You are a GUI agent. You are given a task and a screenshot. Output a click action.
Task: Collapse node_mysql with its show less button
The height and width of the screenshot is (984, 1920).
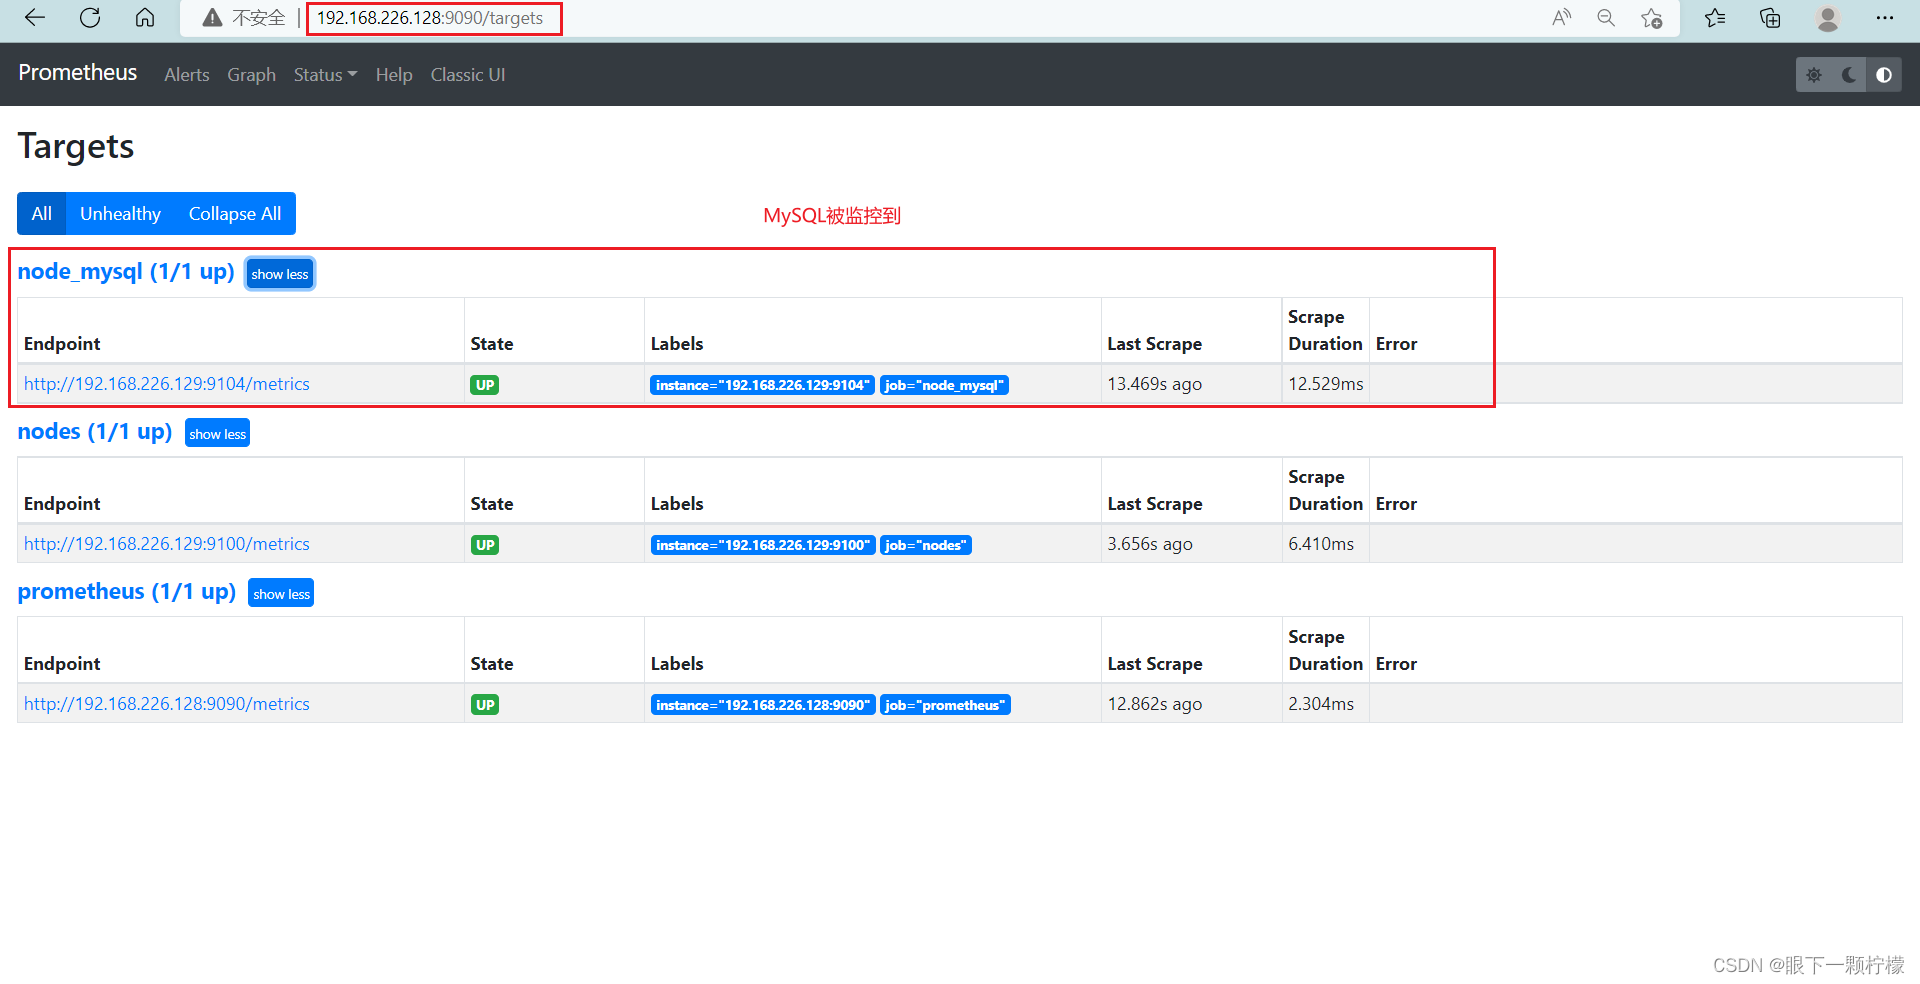[280, 274]
